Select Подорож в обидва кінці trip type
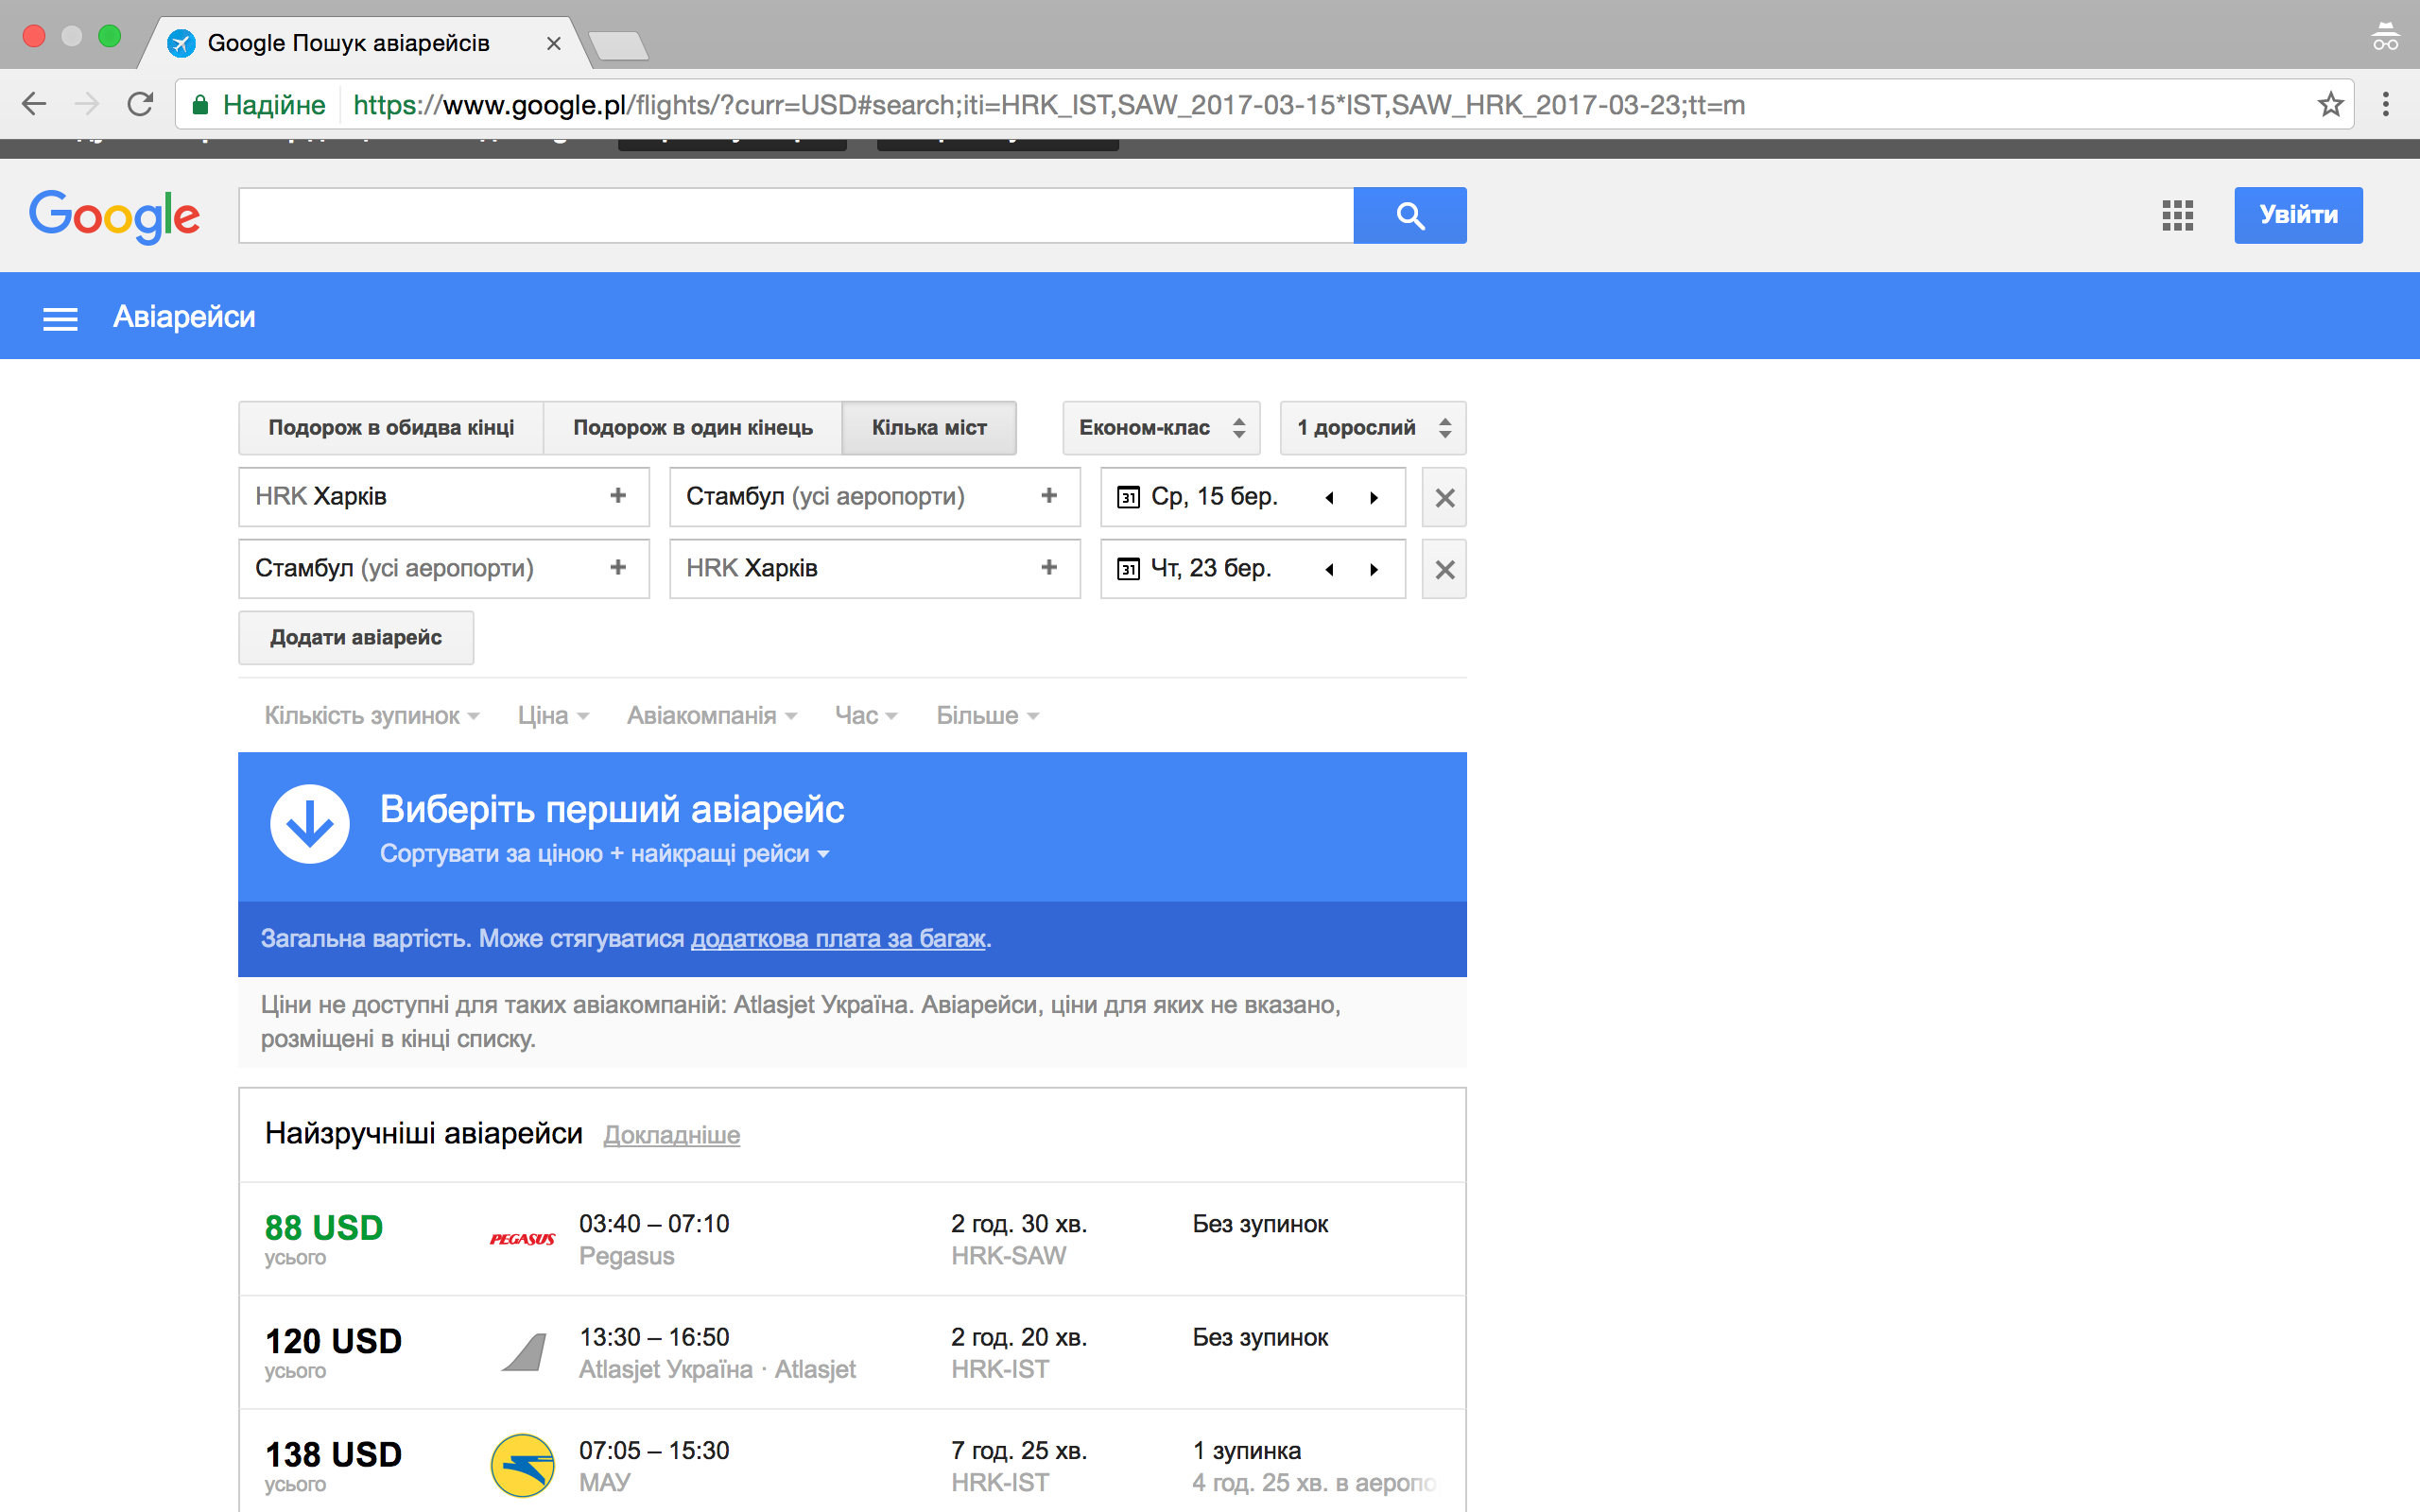The image size is (2420, 1512). (x=391, y=428)
